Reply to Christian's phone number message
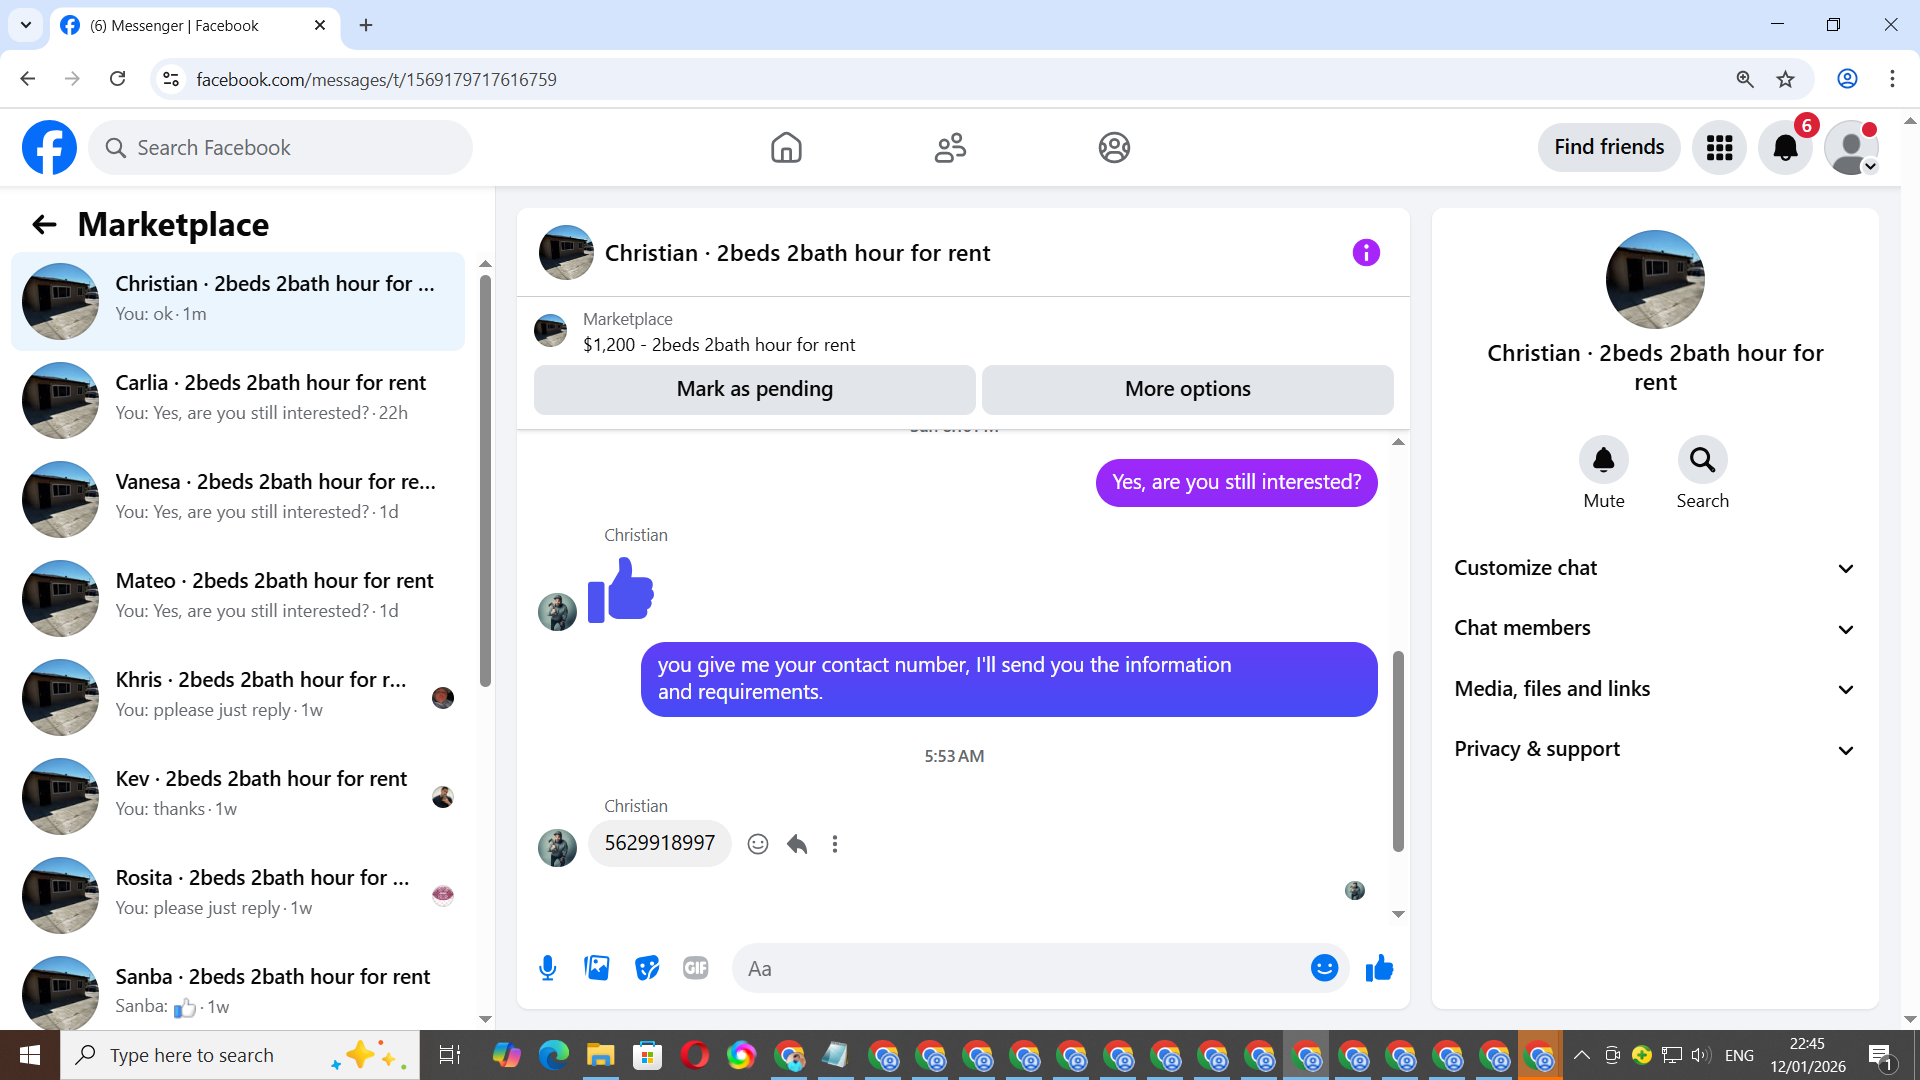 [x=797, y=844]
